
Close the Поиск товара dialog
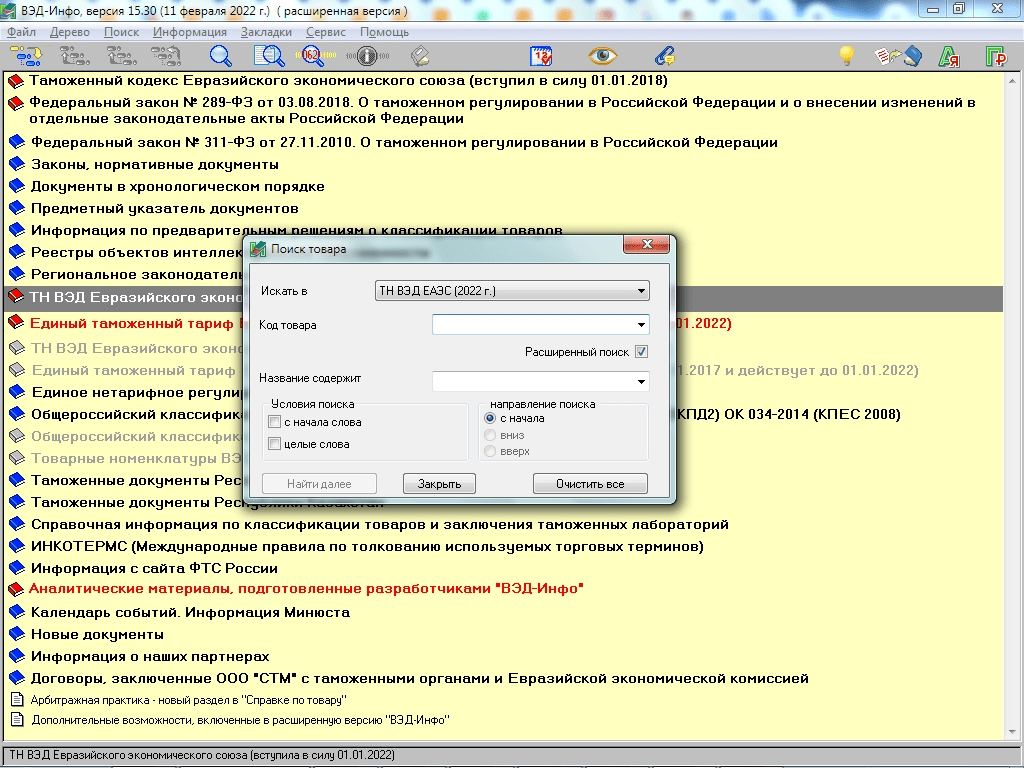pos(647,244)
